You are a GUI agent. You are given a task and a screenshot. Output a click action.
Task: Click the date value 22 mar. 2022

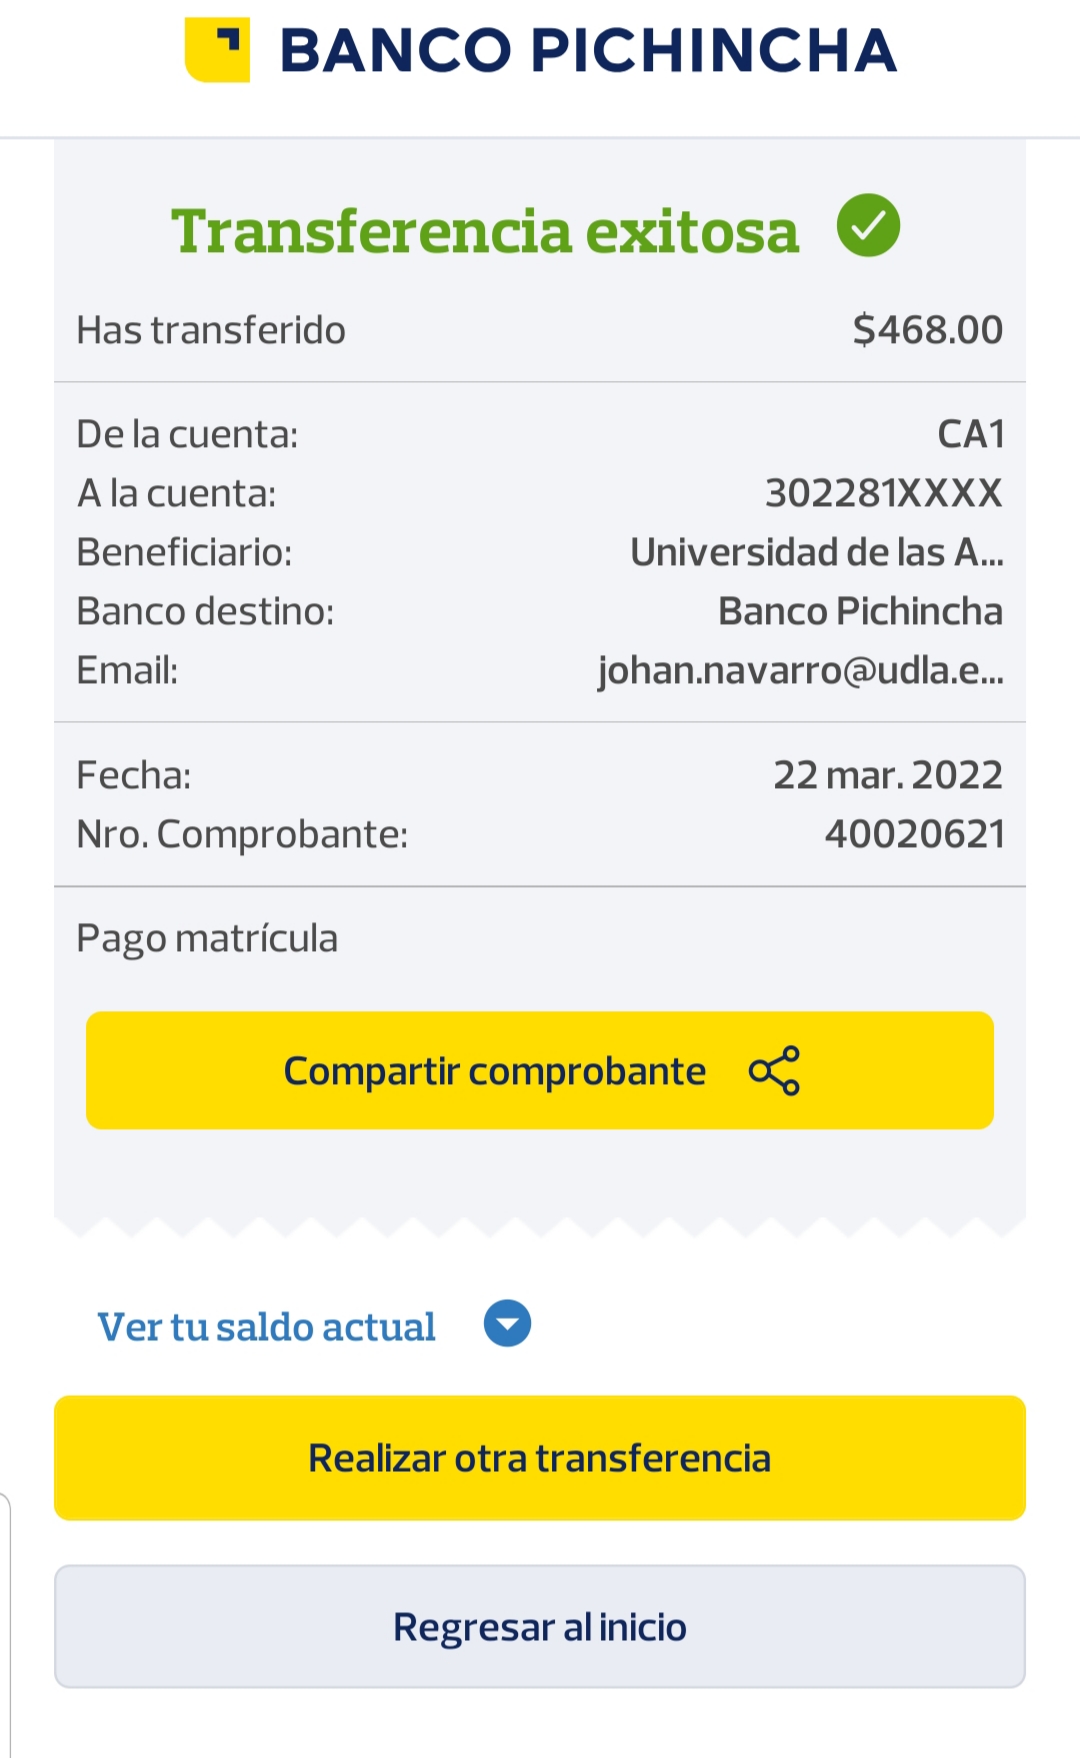(887, 775)
